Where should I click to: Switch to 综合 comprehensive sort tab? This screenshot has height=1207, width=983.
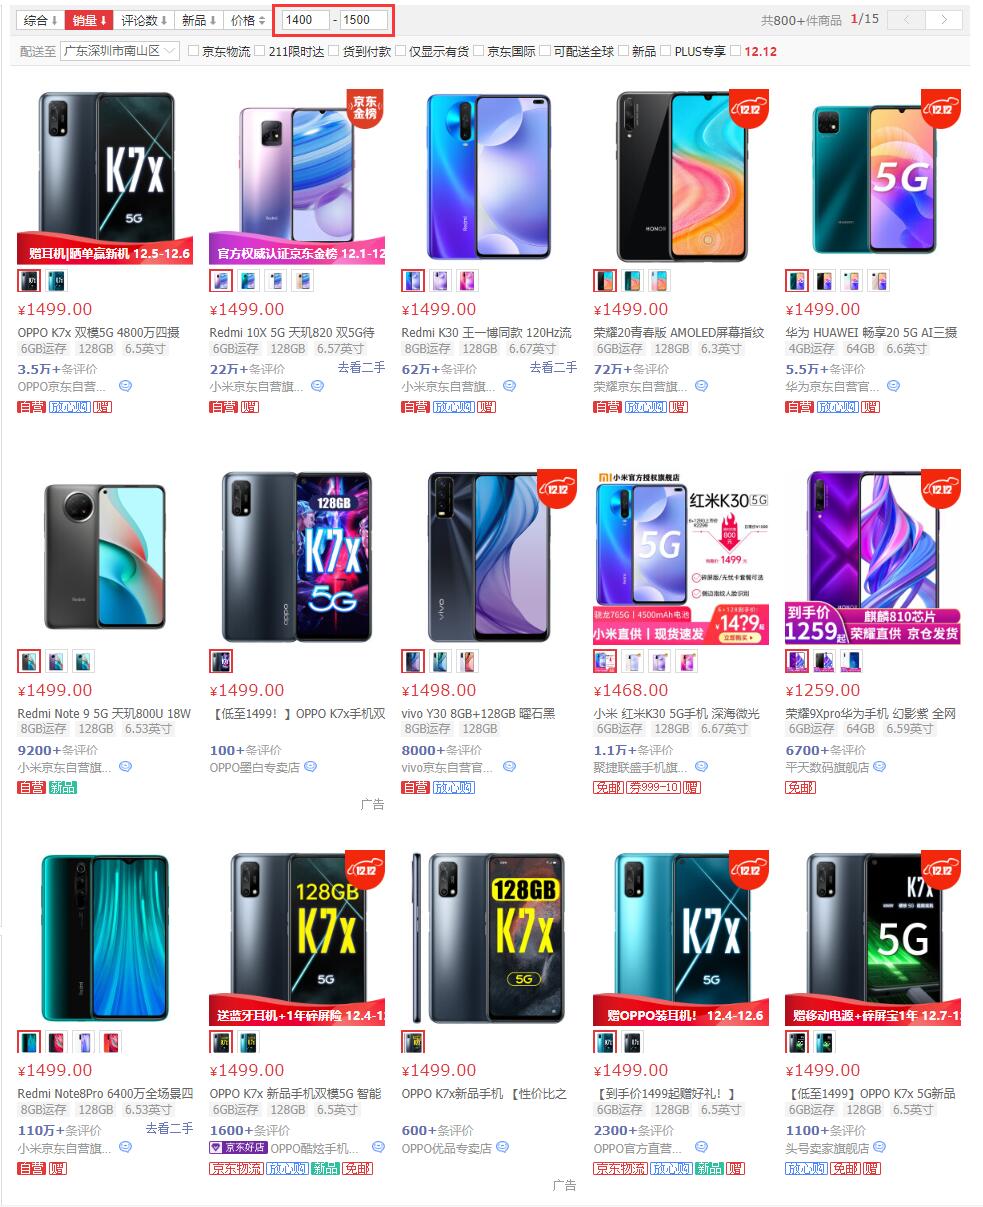point(41,20)
